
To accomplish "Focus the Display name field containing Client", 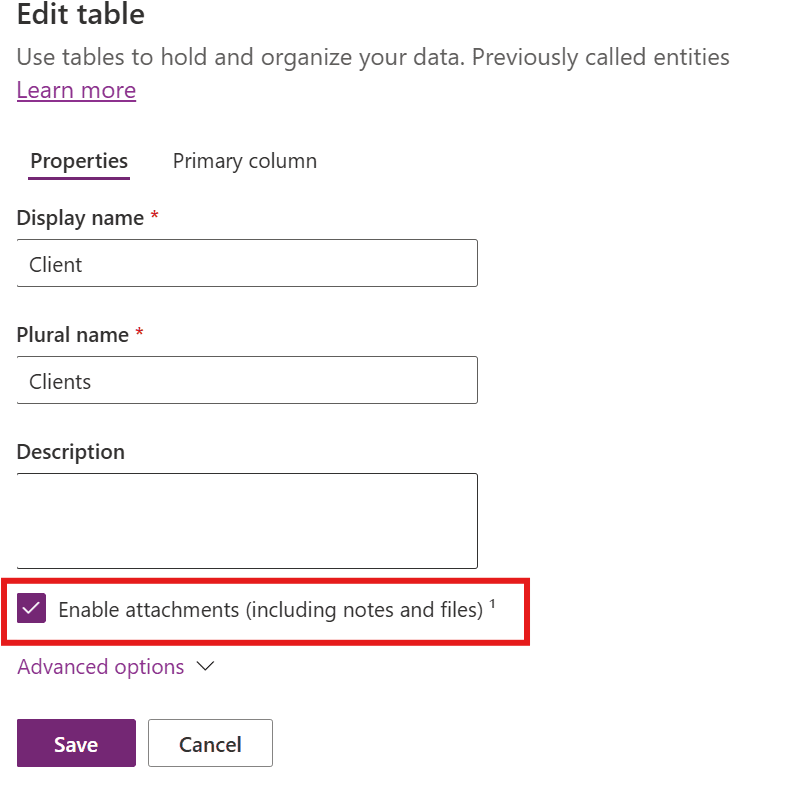I will tap(247, 264).
